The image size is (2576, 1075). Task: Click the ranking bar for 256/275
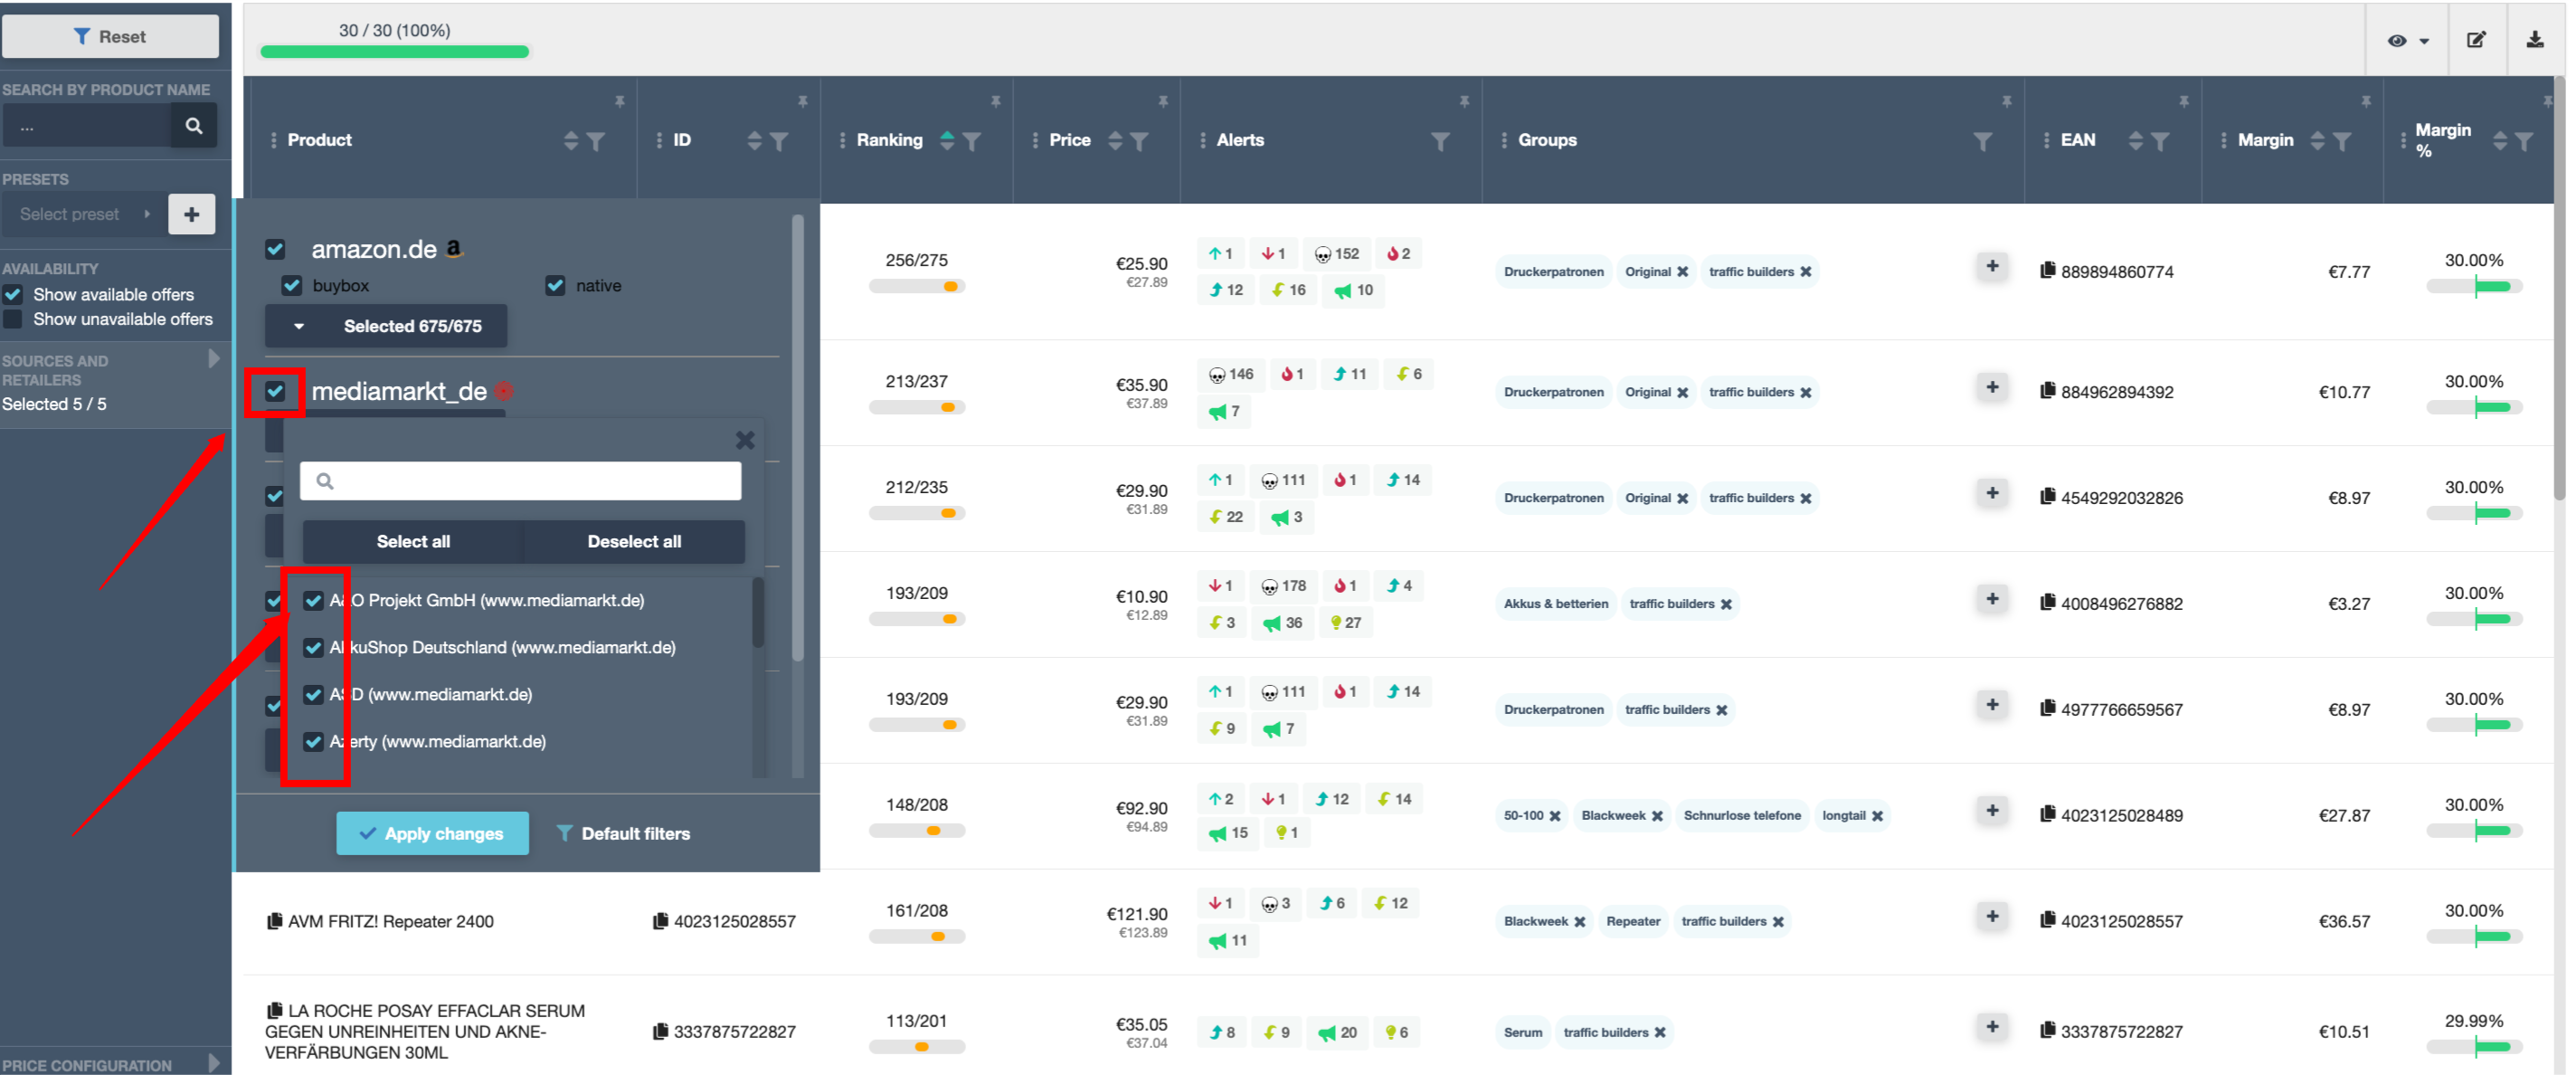click(916, 287)
